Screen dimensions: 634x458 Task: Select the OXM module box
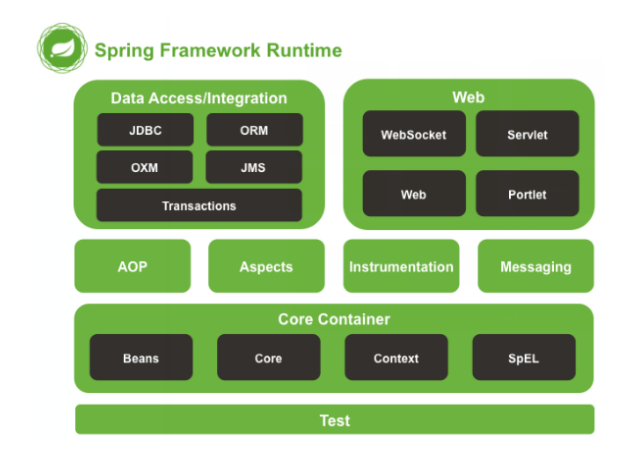145,167
